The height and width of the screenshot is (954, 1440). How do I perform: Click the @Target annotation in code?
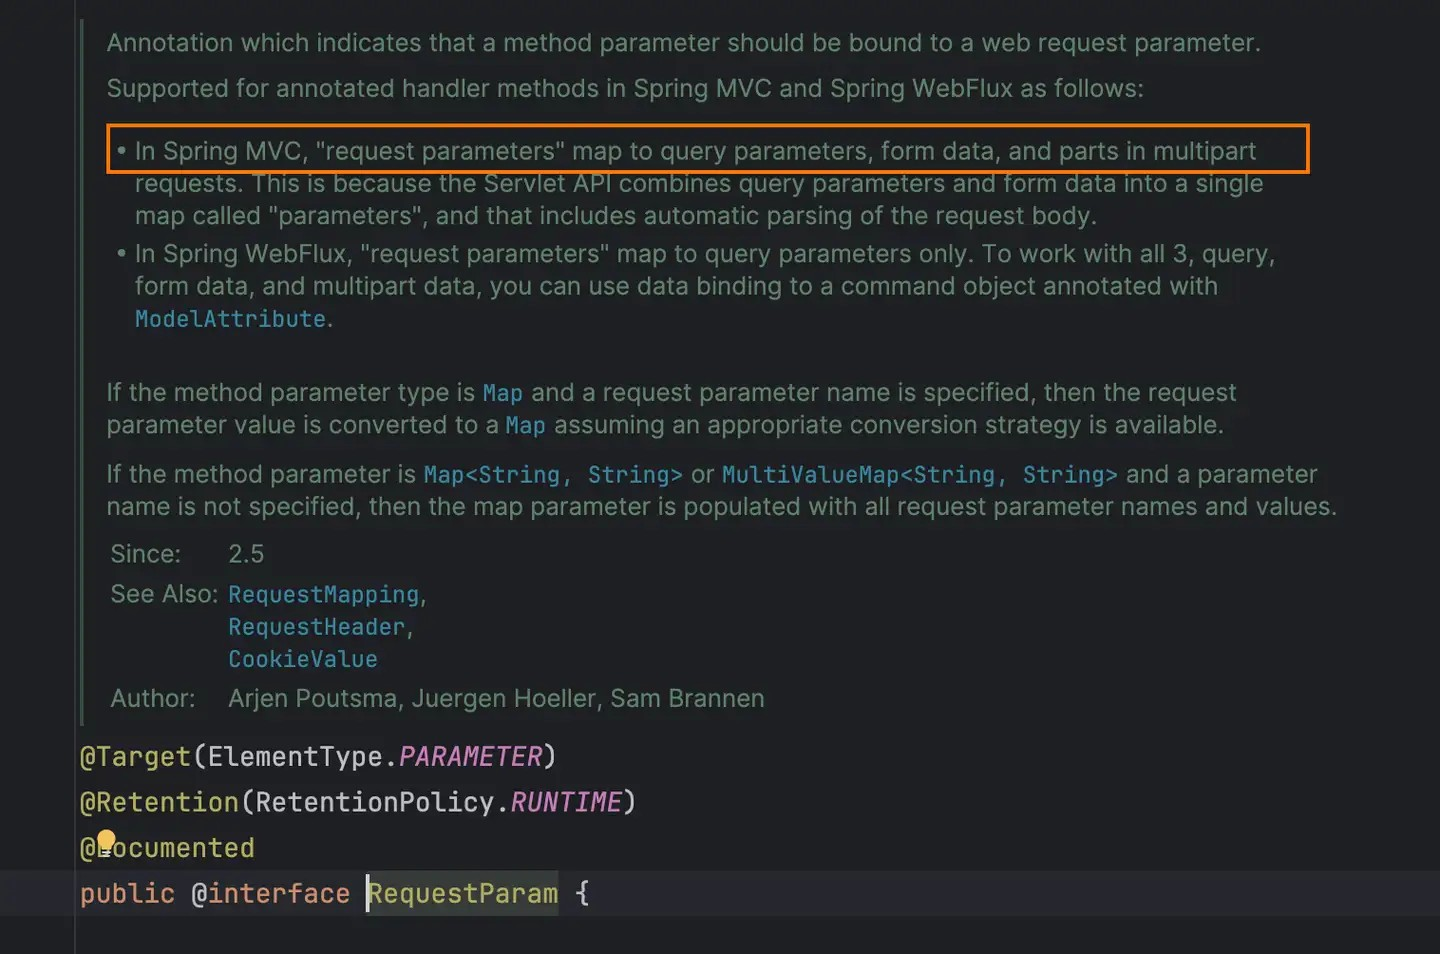click(135, 757)
